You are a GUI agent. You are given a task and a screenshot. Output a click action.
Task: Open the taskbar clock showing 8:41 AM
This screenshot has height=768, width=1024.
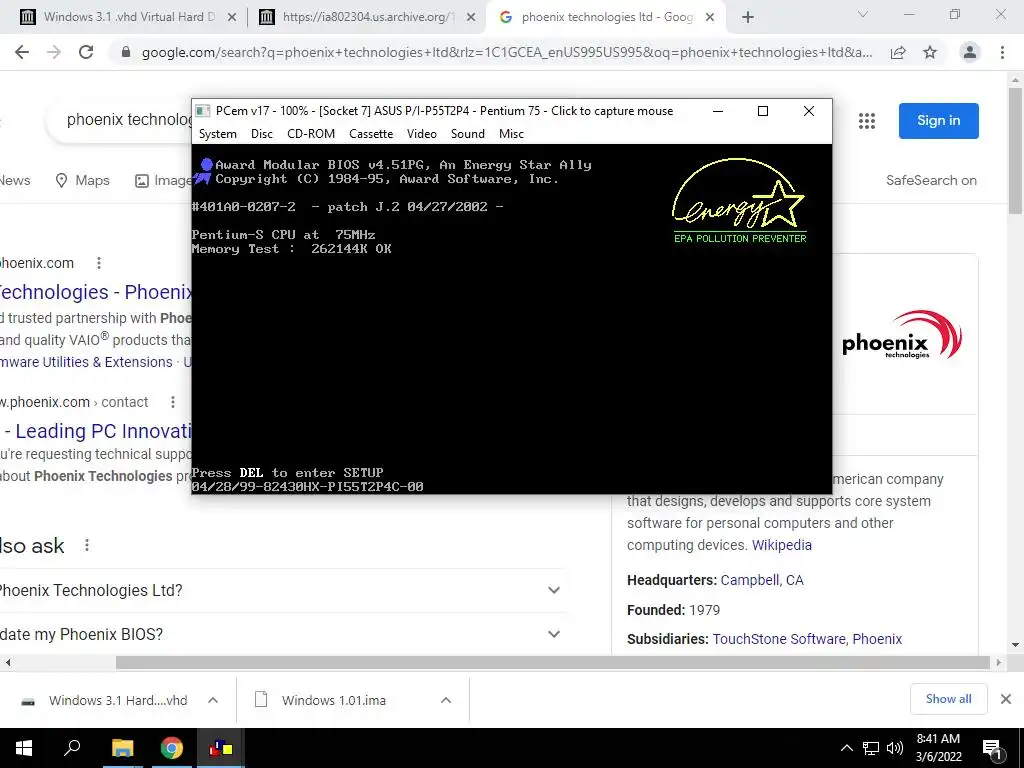pos(938,748)
